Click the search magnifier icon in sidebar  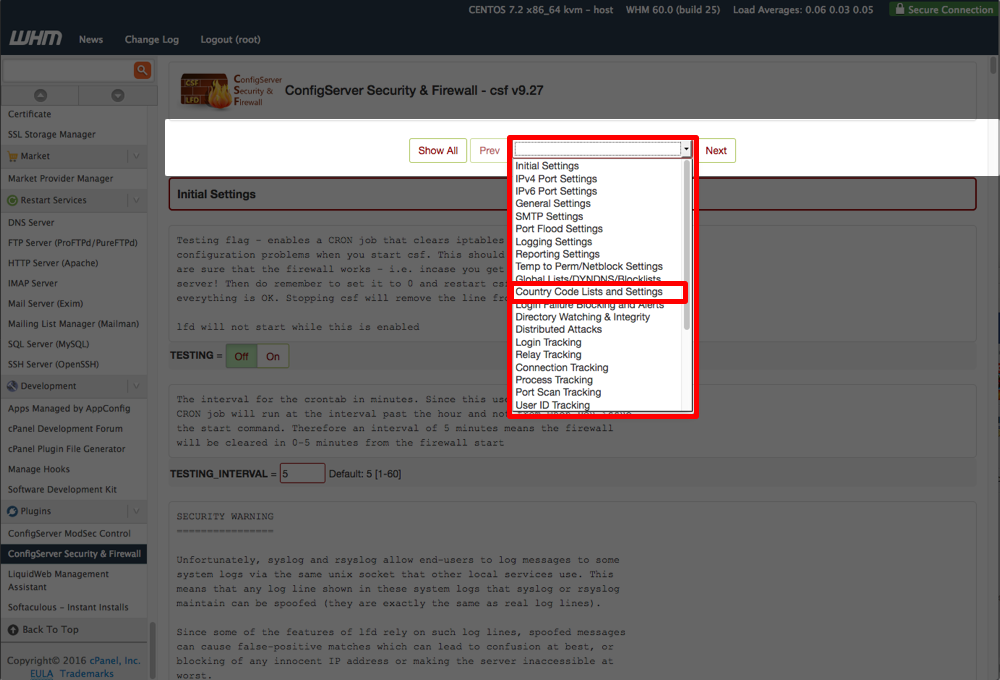click(x=141, y=70)
